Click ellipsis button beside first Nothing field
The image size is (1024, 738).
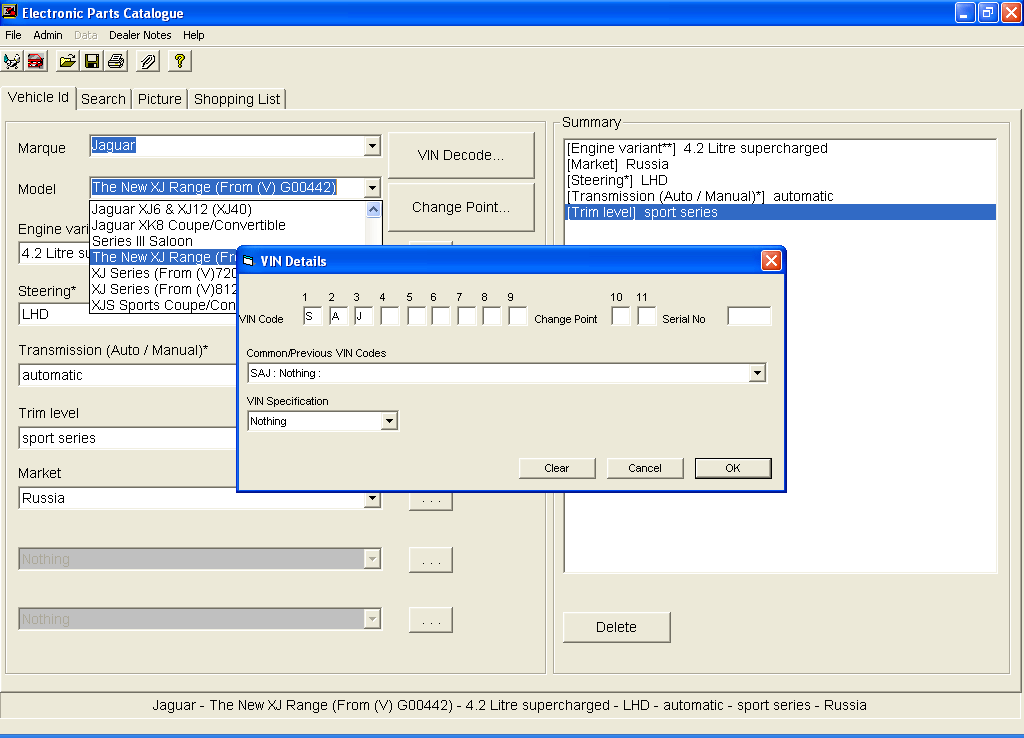click(x=431, y=560)
